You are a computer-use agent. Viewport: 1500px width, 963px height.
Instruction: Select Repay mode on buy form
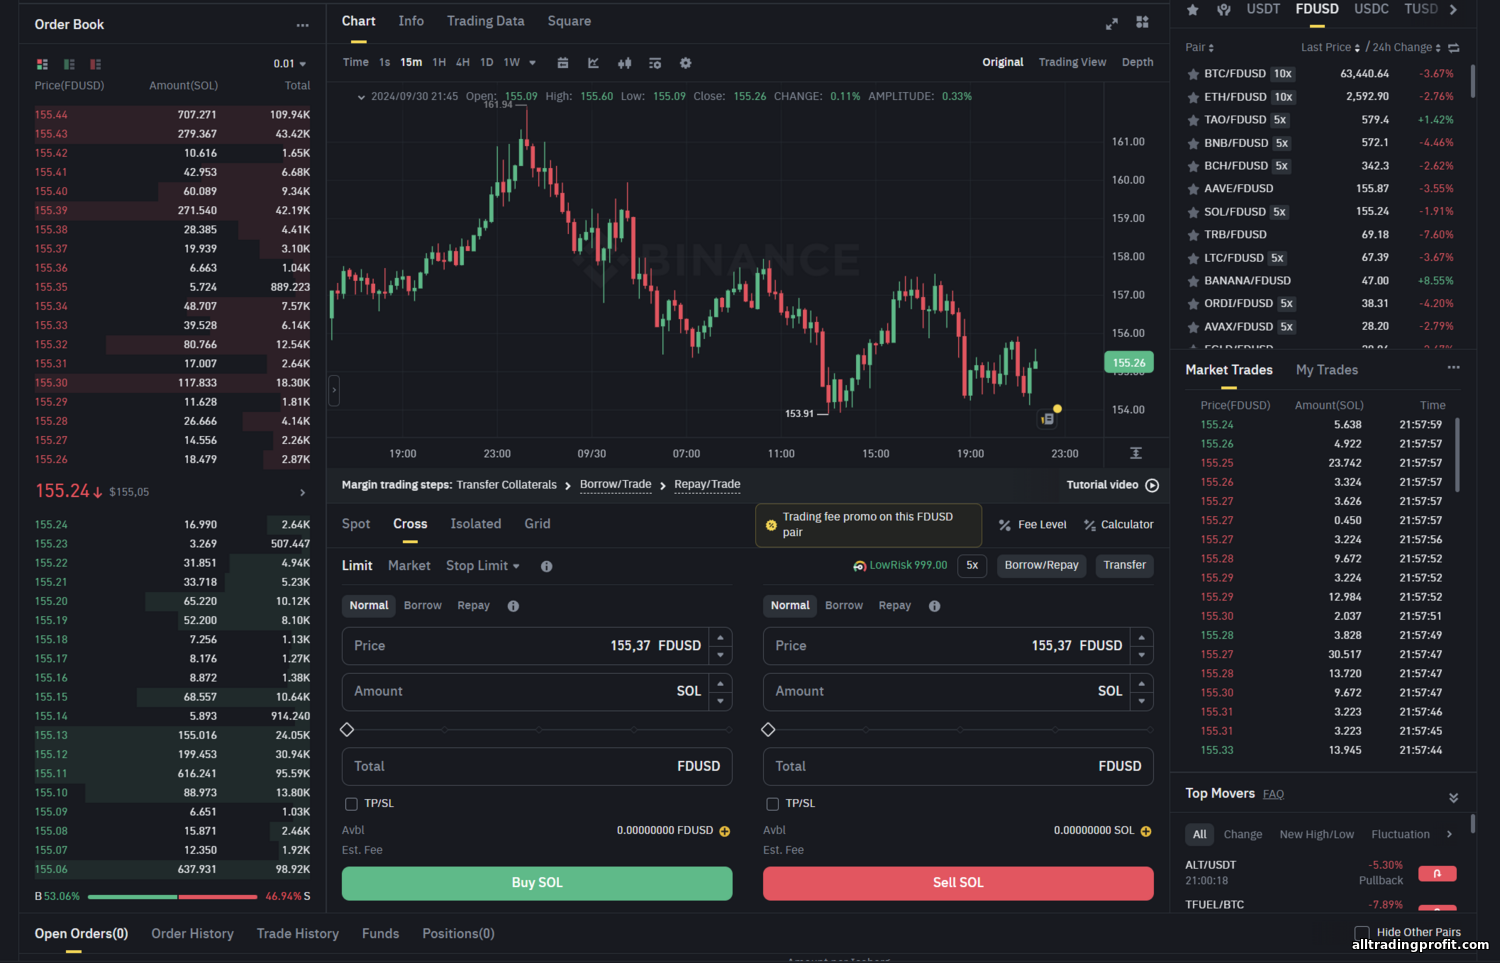coord(474,606)
